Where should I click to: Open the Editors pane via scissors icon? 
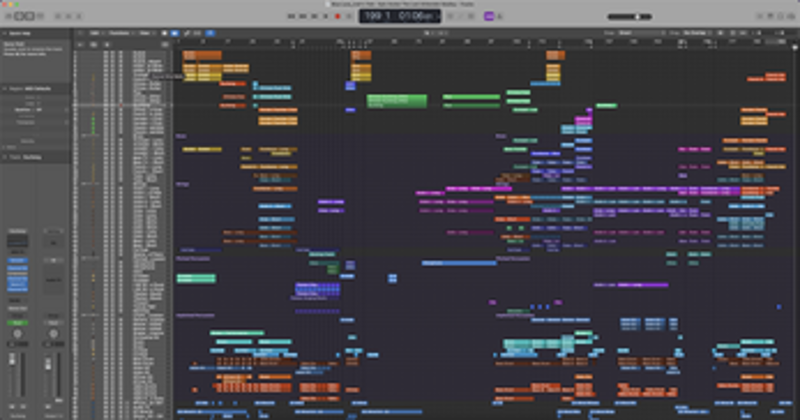(79, 16)
